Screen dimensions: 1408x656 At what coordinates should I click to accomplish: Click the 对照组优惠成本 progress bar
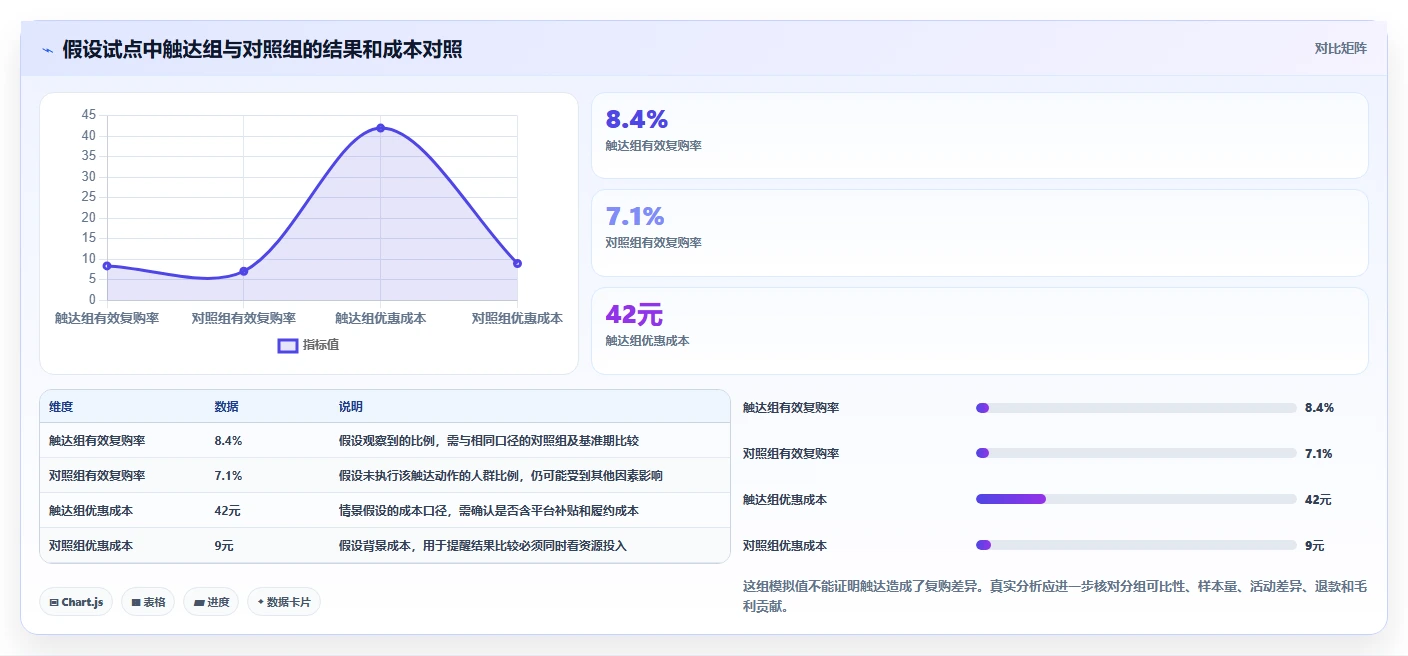[1136, 546]
